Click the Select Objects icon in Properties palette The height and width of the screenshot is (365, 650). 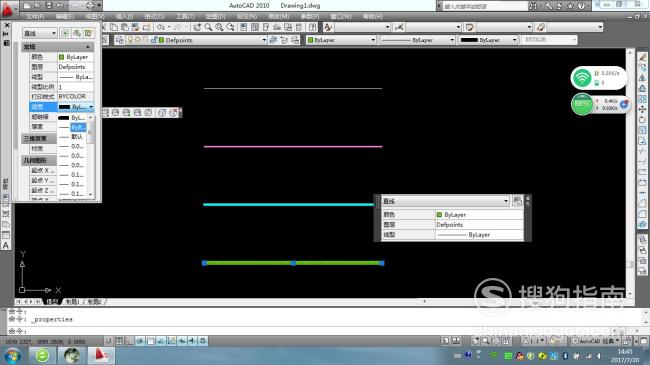77,33
